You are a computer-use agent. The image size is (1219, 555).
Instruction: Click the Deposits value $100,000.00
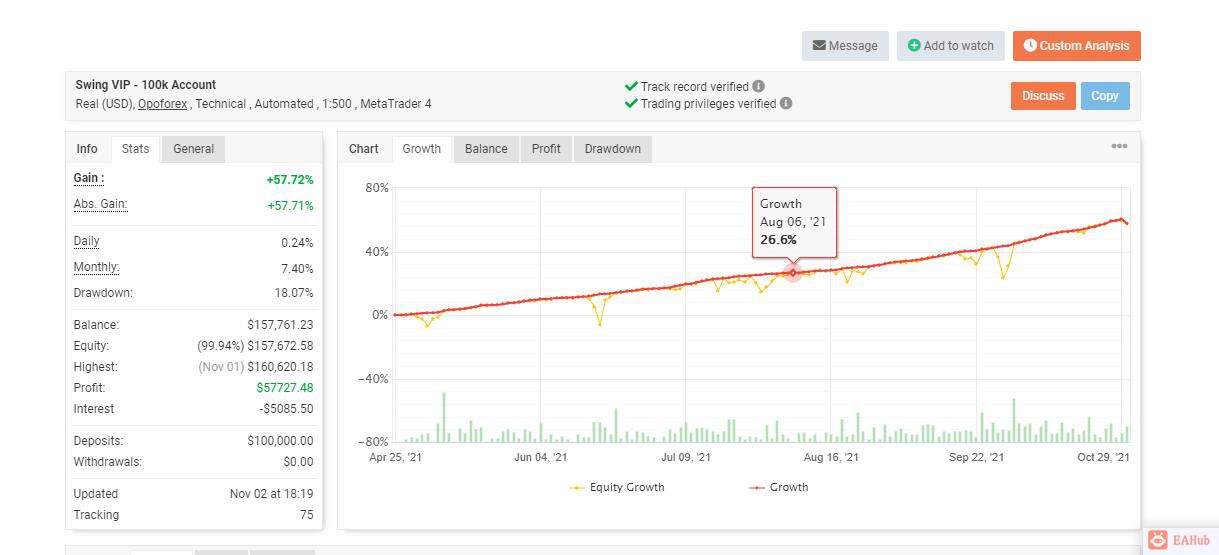pyautogui.click(x=280, y=441)
